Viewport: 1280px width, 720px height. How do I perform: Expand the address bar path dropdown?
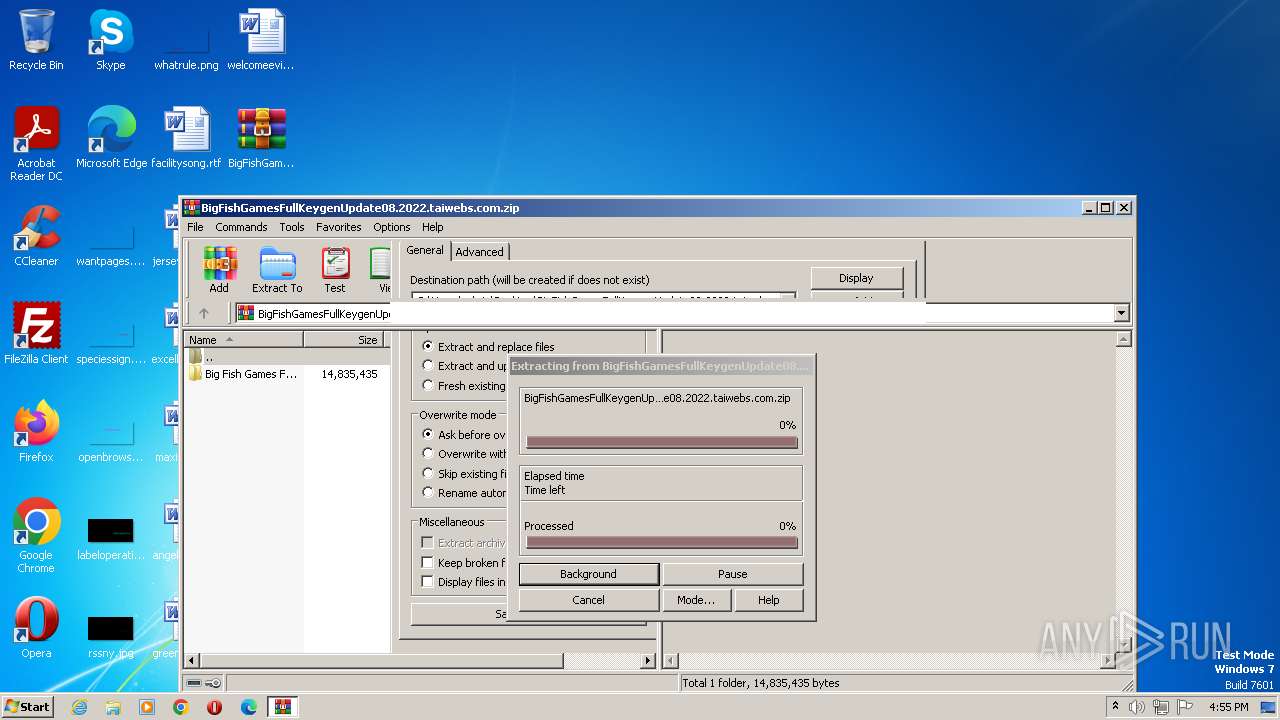pyautogui.click(x=1120, y=313)
